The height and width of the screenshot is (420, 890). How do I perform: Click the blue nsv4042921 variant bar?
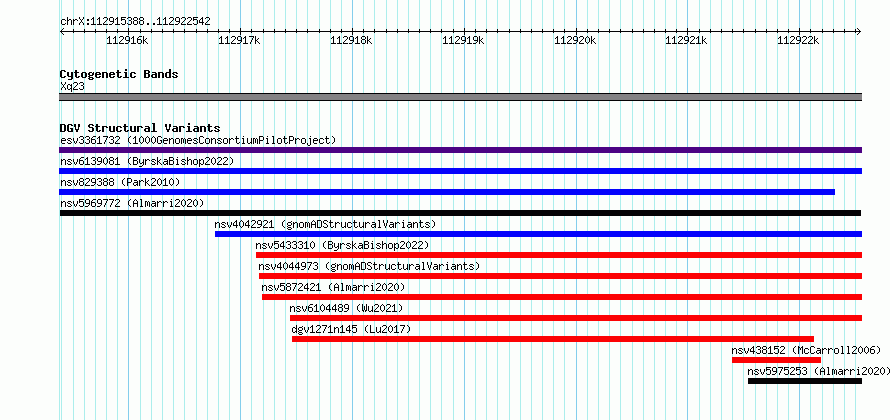[x=538, y=234]
